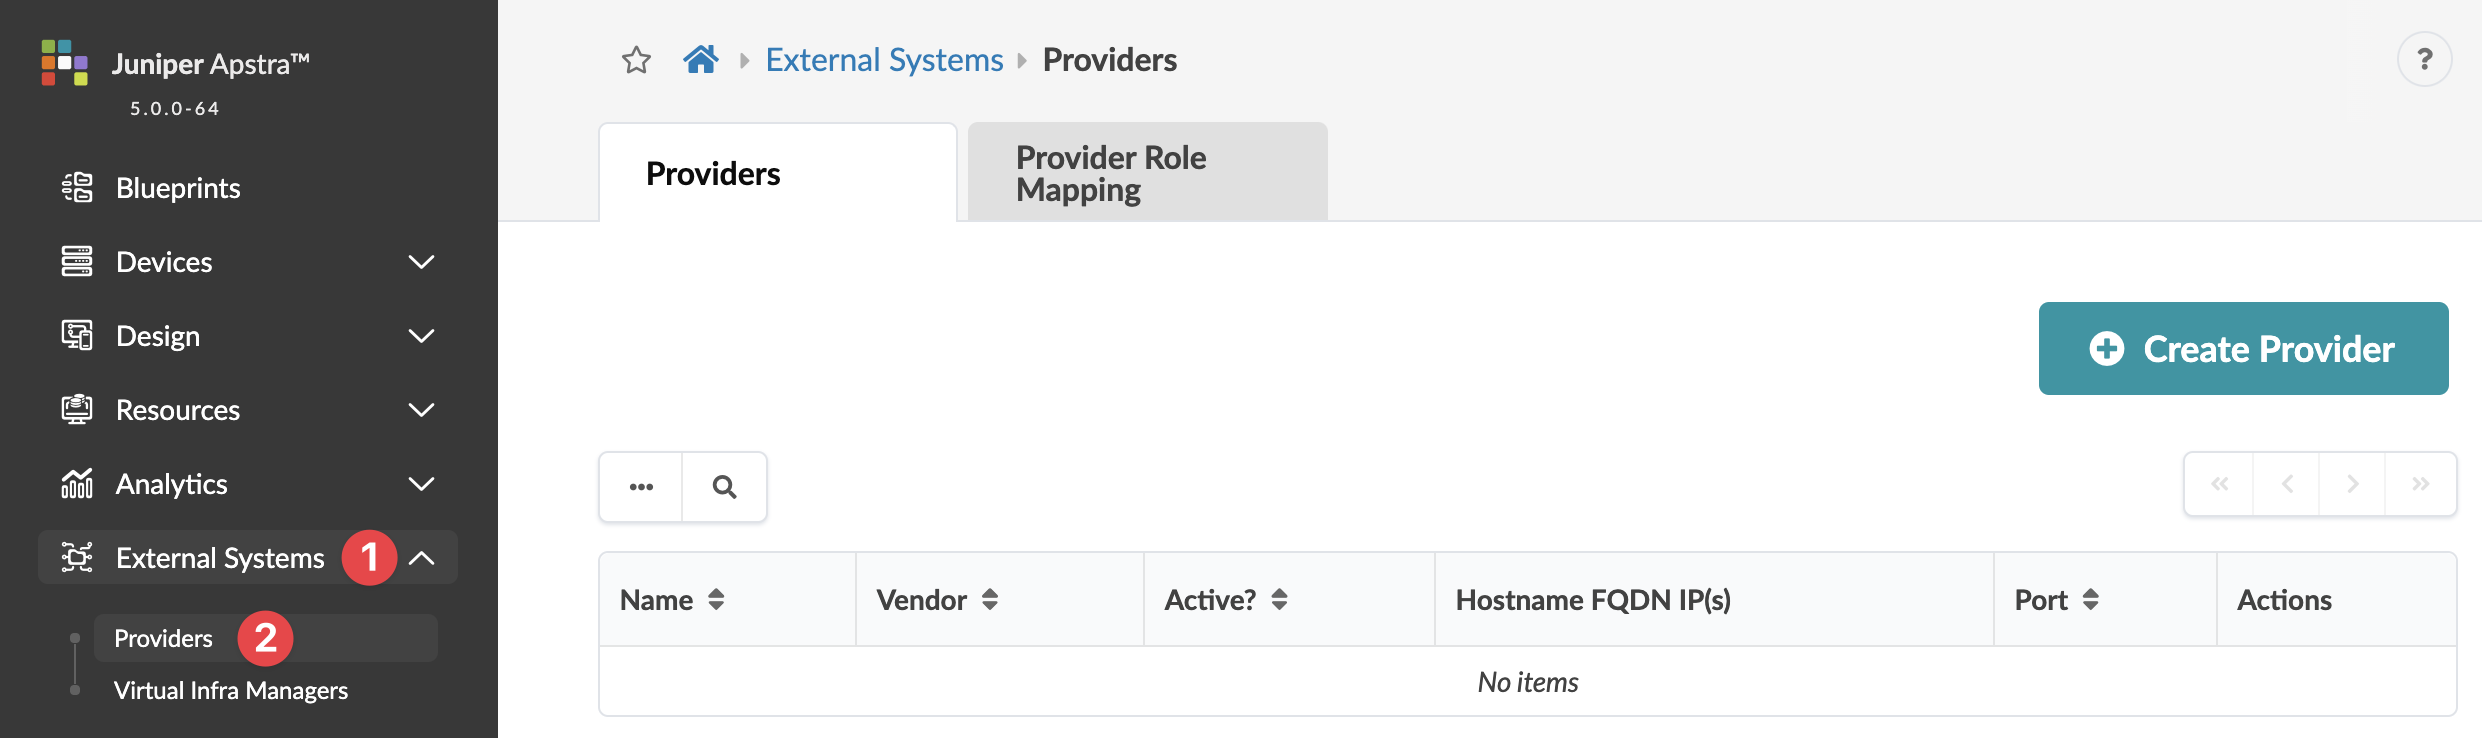Expand the Analytics menu chevron
This screenshot has width=2482, height=738.
tap(422, 484)
